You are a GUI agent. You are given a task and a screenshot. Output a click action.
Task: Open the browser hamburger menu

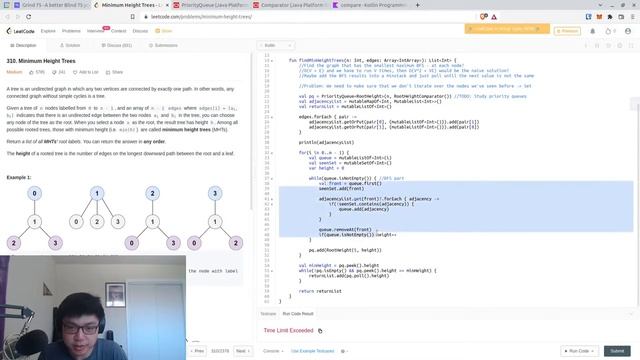pos(632,17)
